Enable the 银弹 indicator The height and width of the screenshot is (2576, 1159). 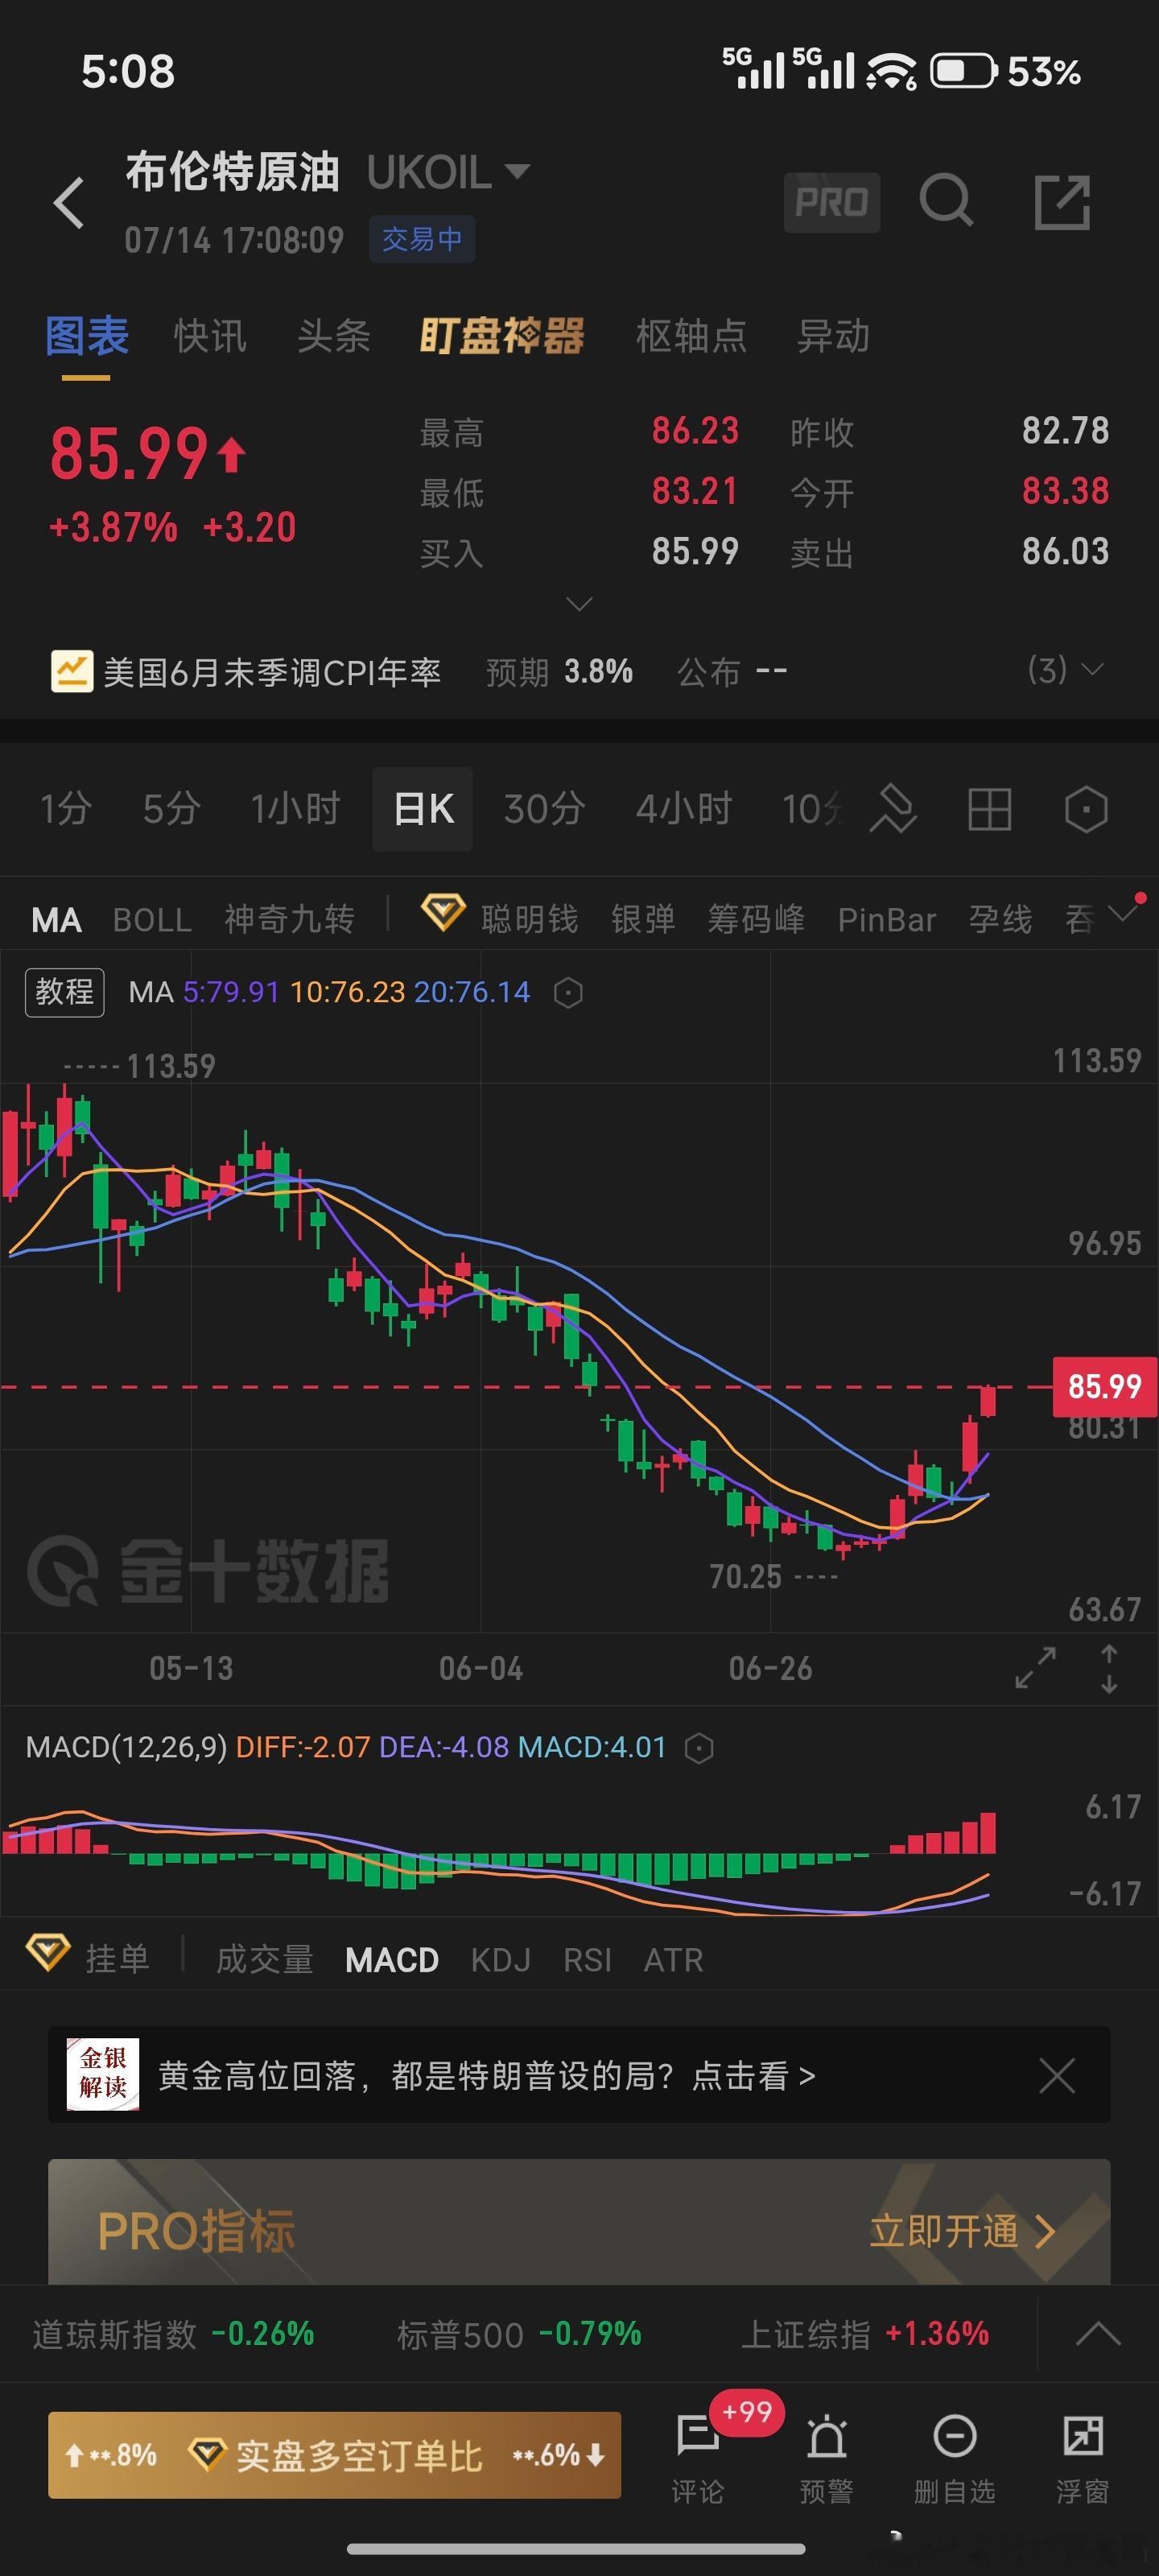pyautogui.click(x=643, y=920)
